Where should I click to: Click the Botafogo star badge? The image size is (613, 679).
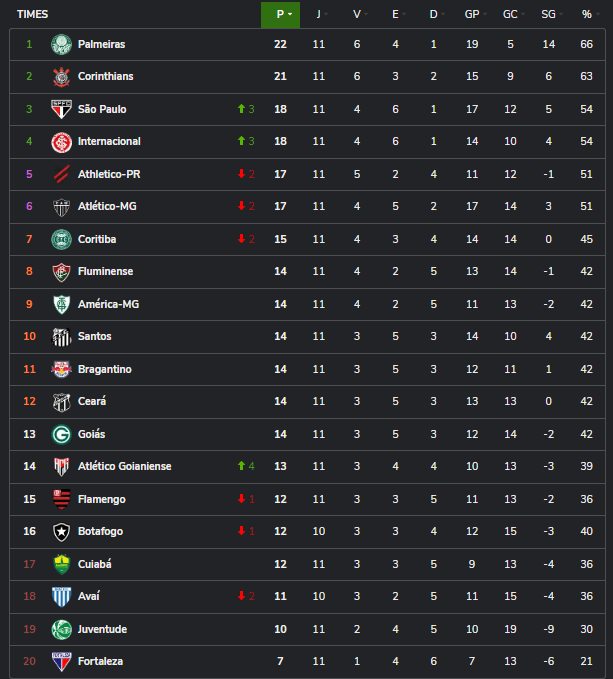(62, 532)
